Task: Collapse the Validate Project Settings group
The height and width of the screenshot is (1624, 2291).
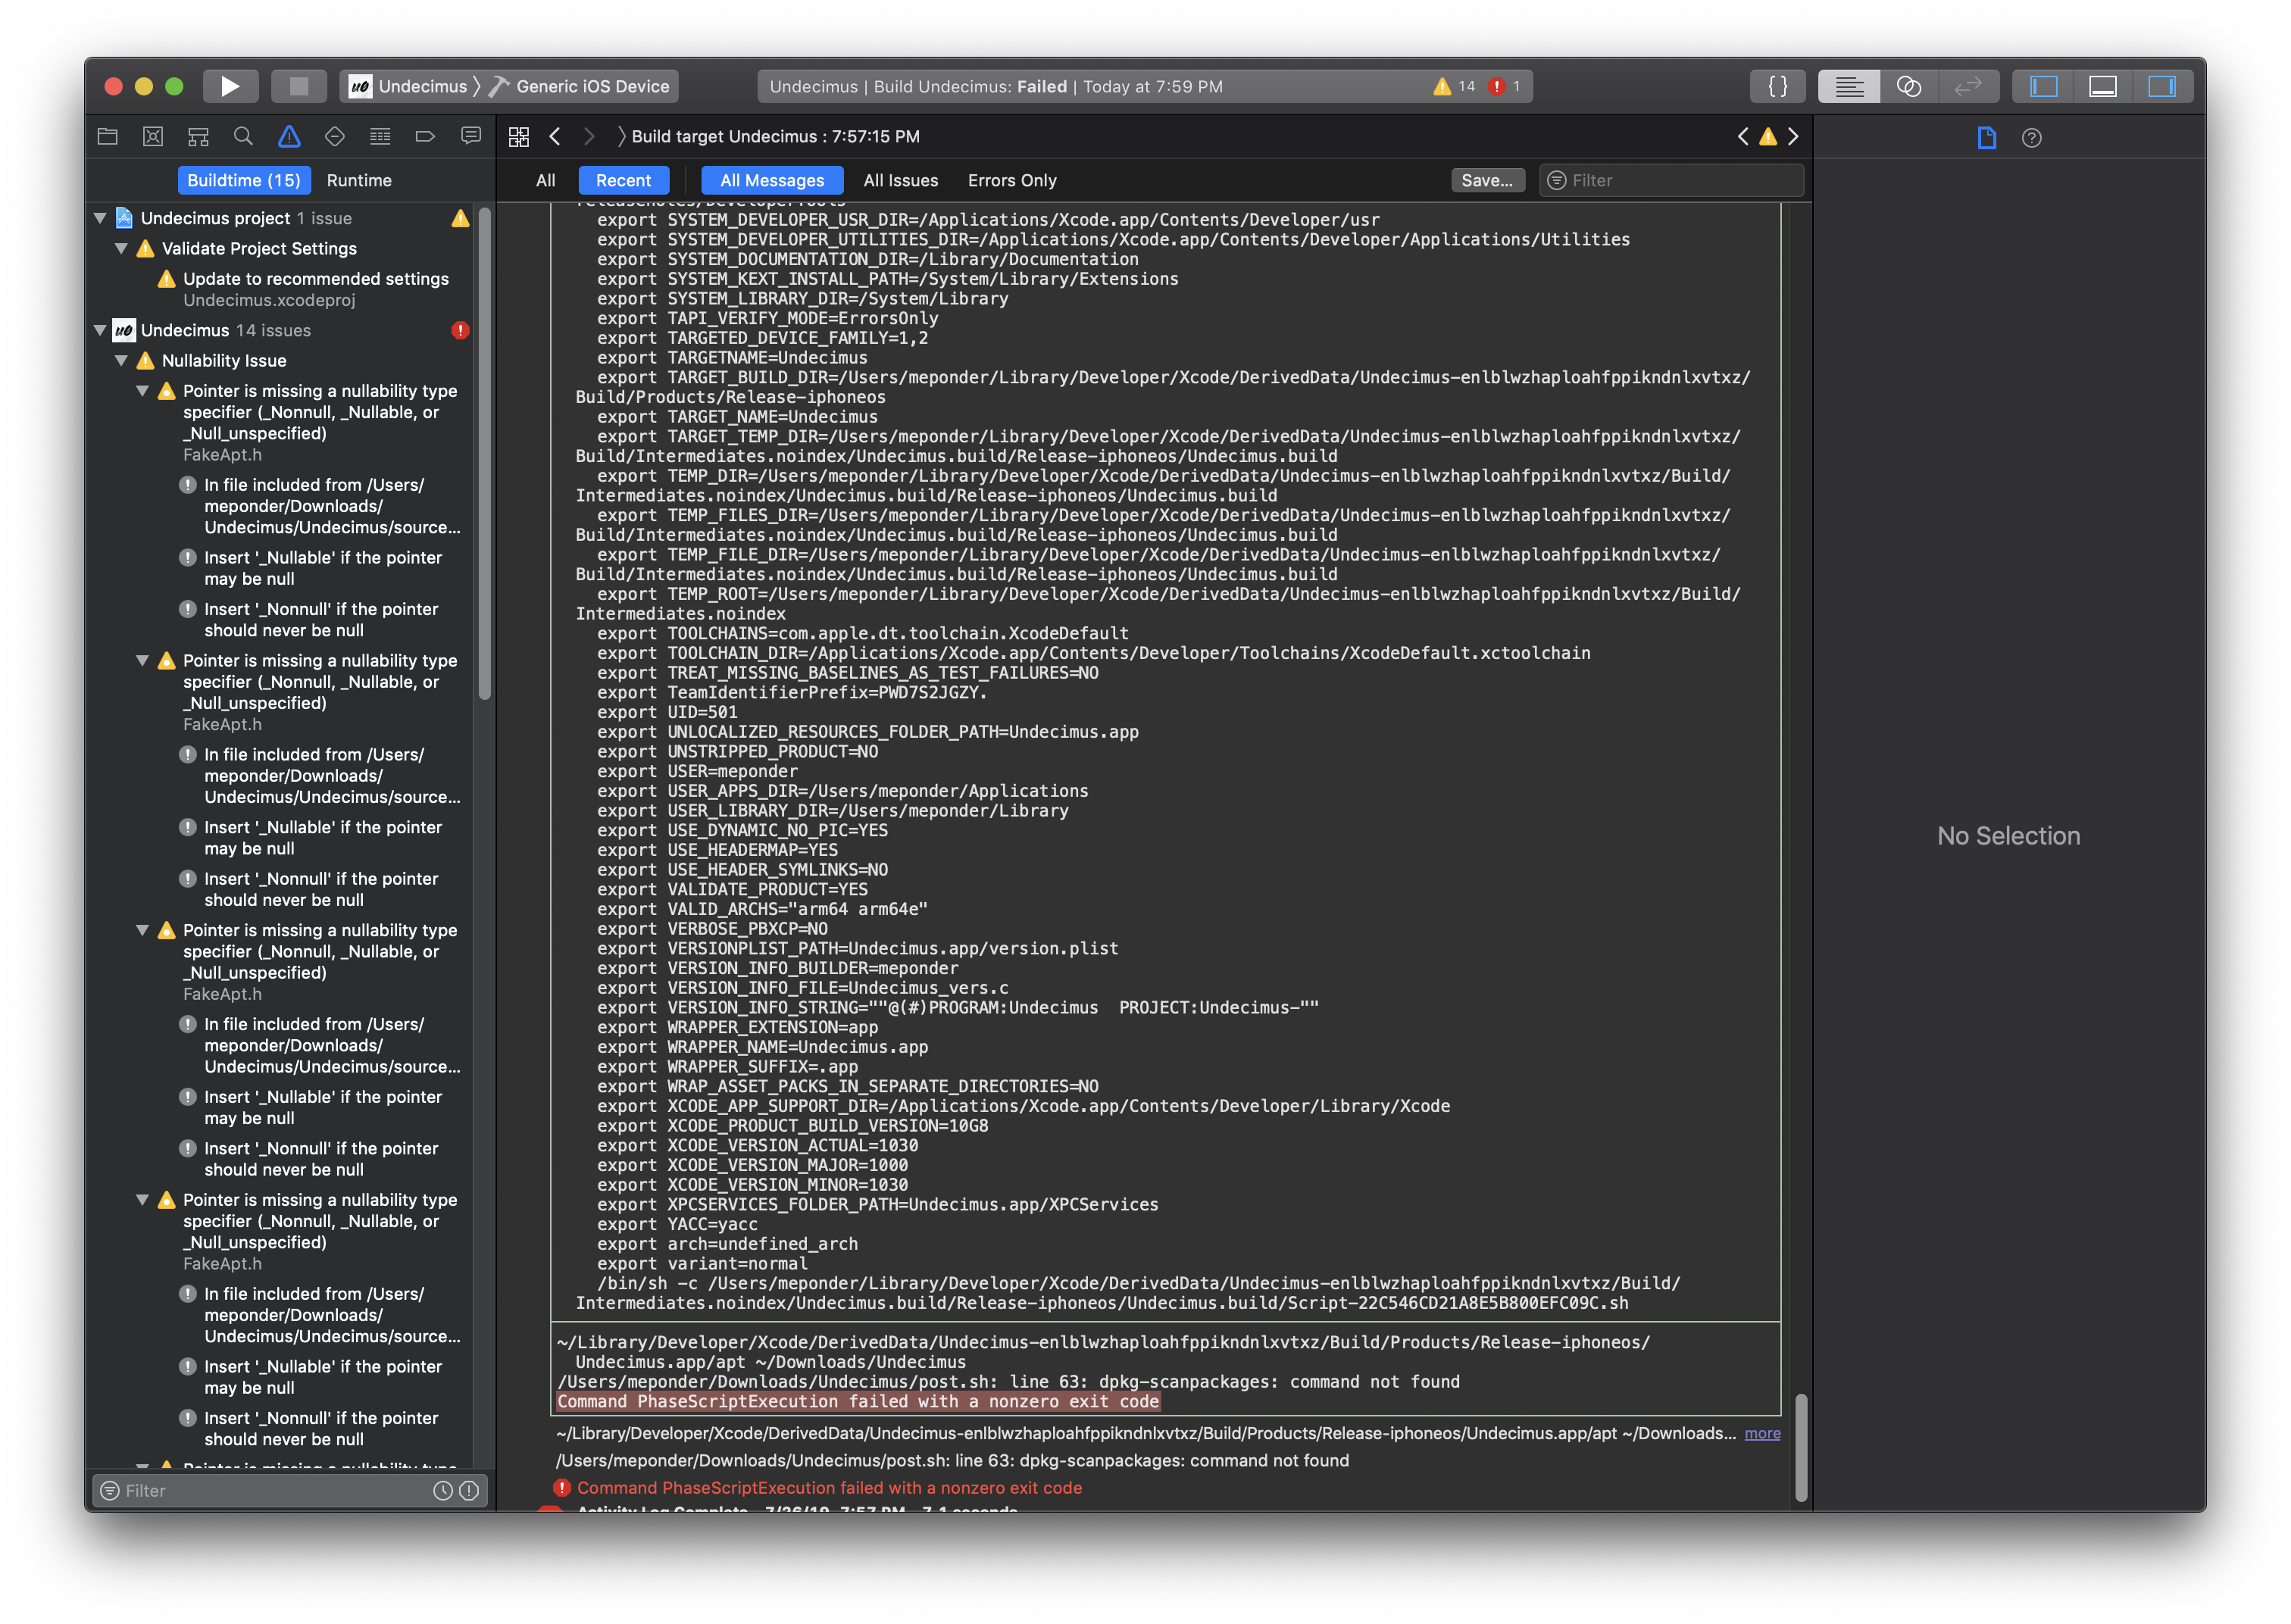Action: pos(121,248)
